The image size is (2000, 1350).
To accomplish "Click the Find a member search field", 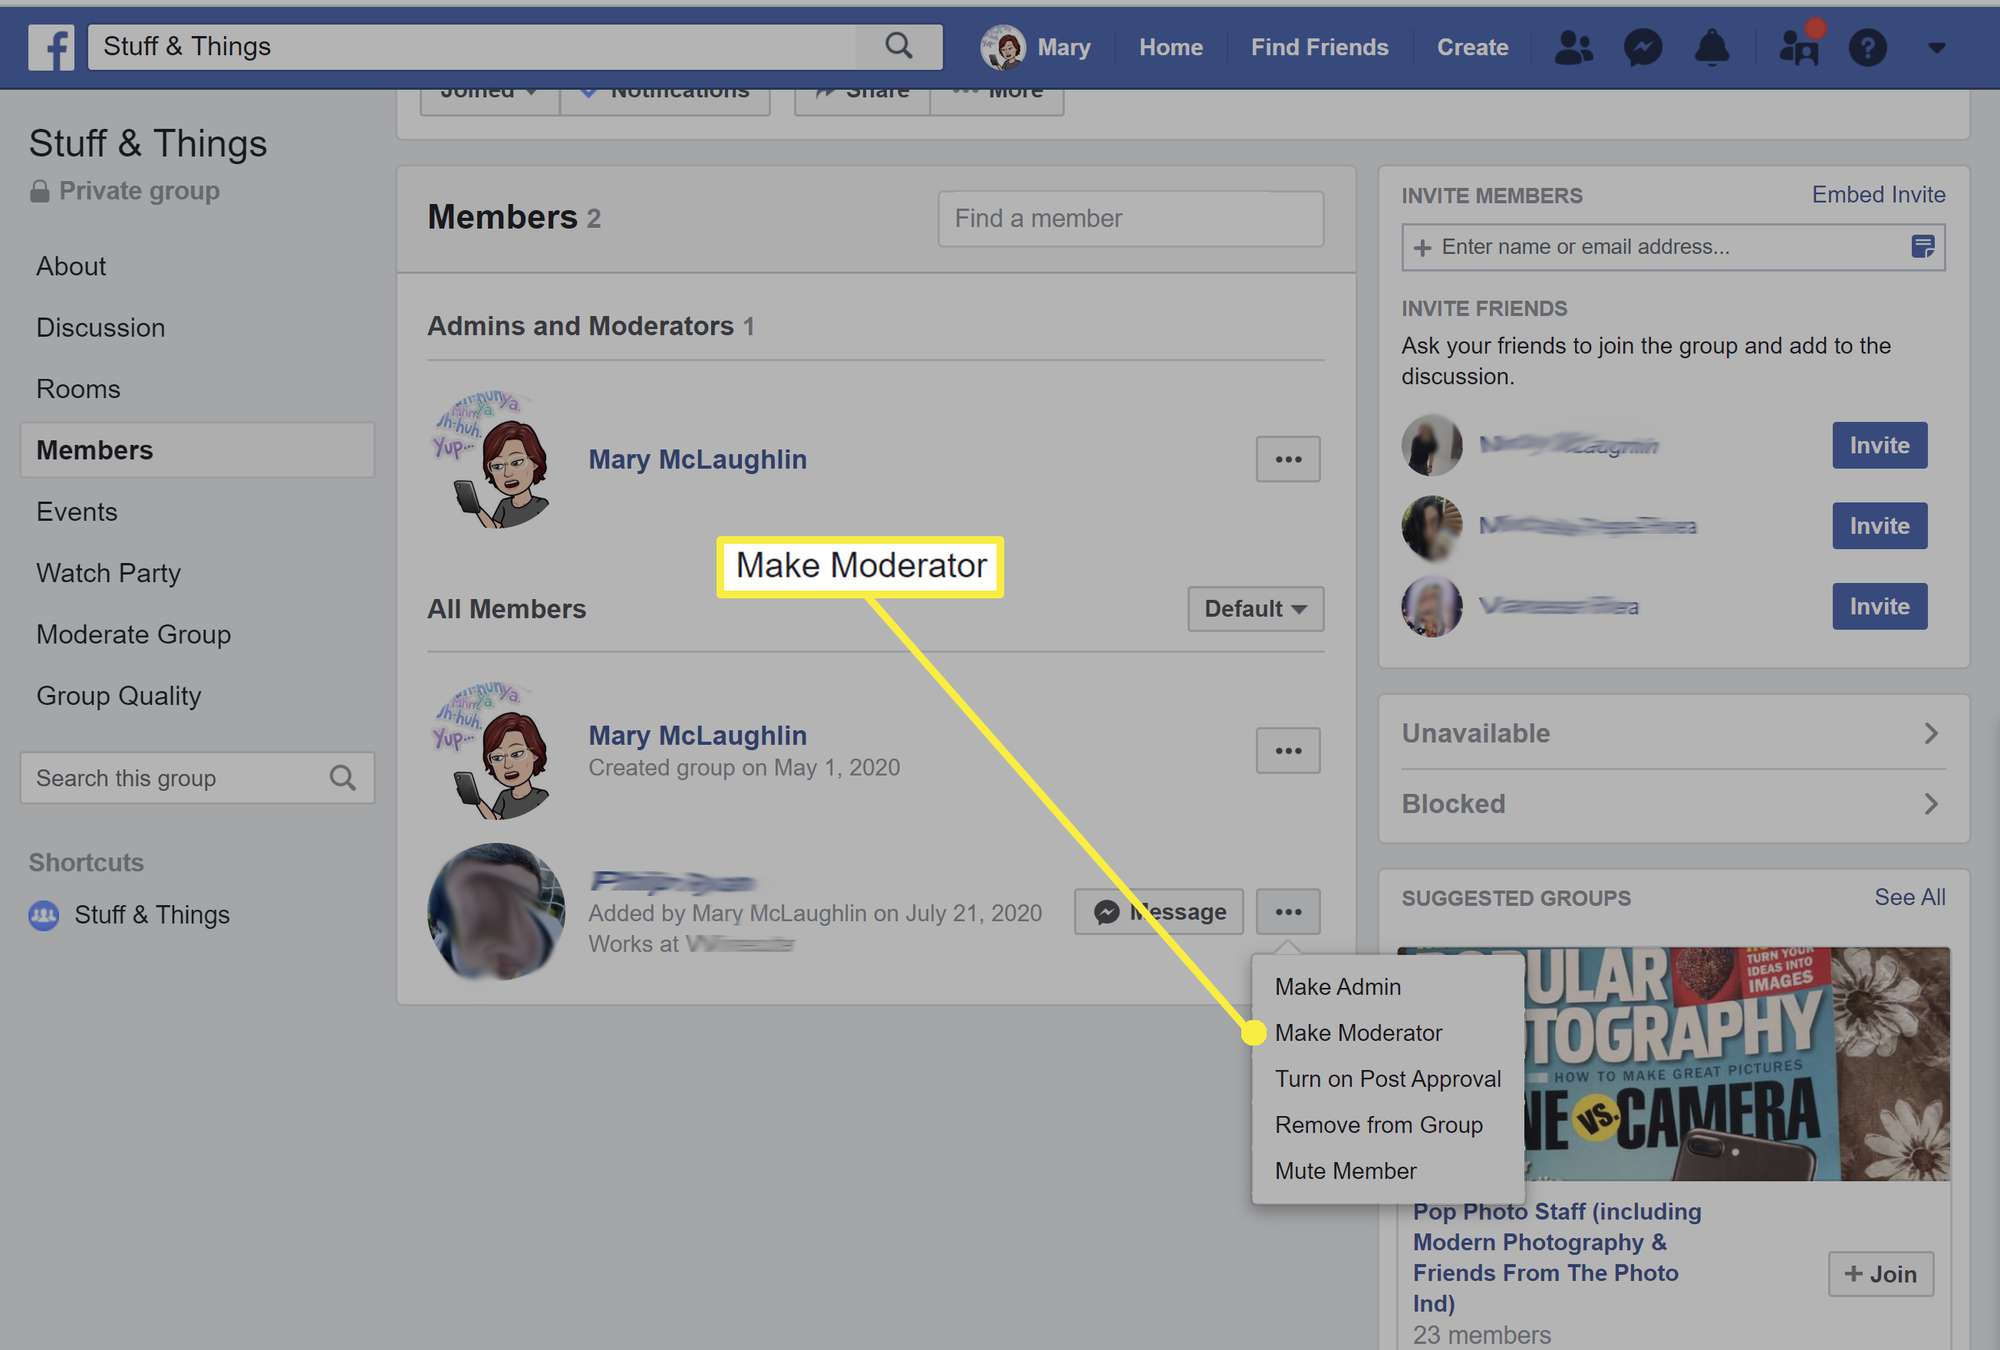I will [1130, 217].
